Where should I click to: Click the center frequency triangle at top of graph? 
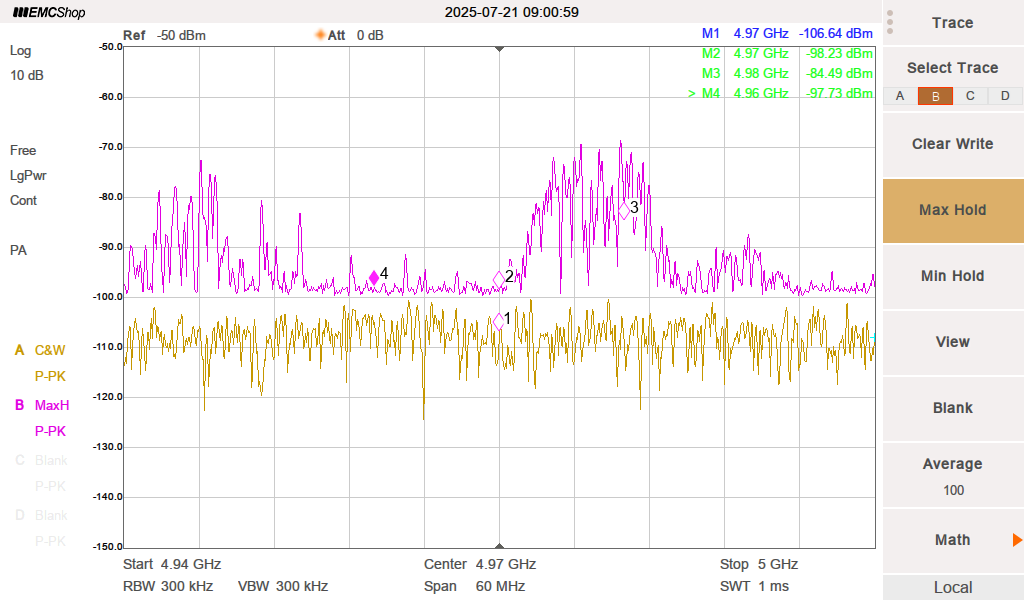pos(500,48)
